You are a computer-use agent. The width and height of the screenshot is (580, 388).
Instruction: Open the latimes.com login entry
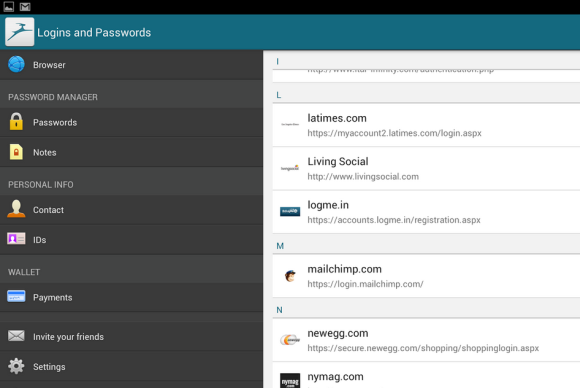click(x=426, y=125)
